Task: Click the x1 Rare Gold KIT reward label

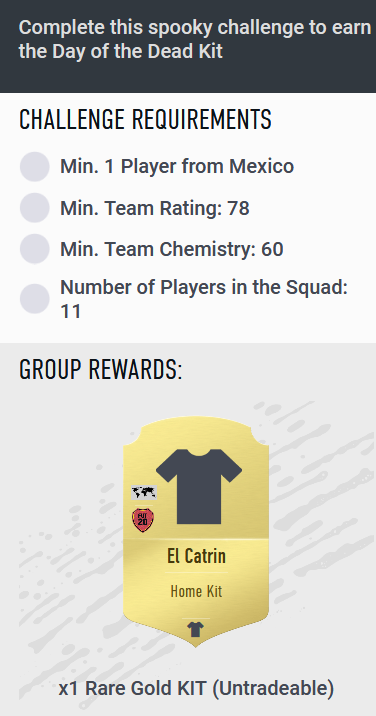Action: point(196,688)
